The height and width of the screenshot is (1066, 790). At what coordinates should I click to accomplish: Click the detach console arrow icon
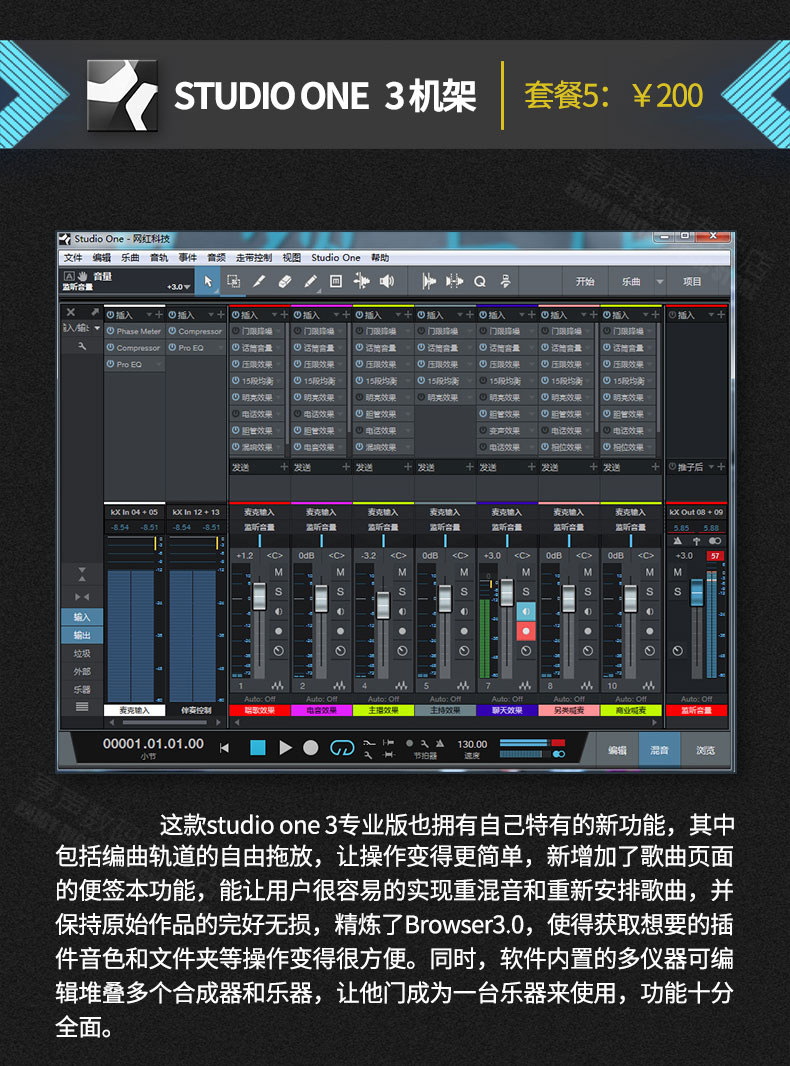coord(95,312)
